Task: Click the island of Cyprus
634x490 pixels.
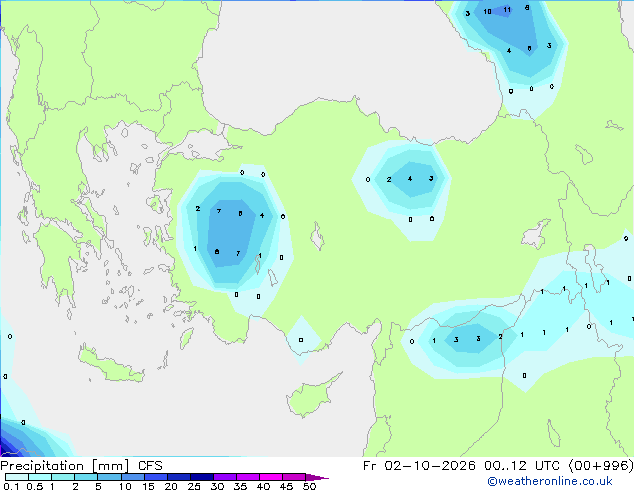Action: click(311, 394)
